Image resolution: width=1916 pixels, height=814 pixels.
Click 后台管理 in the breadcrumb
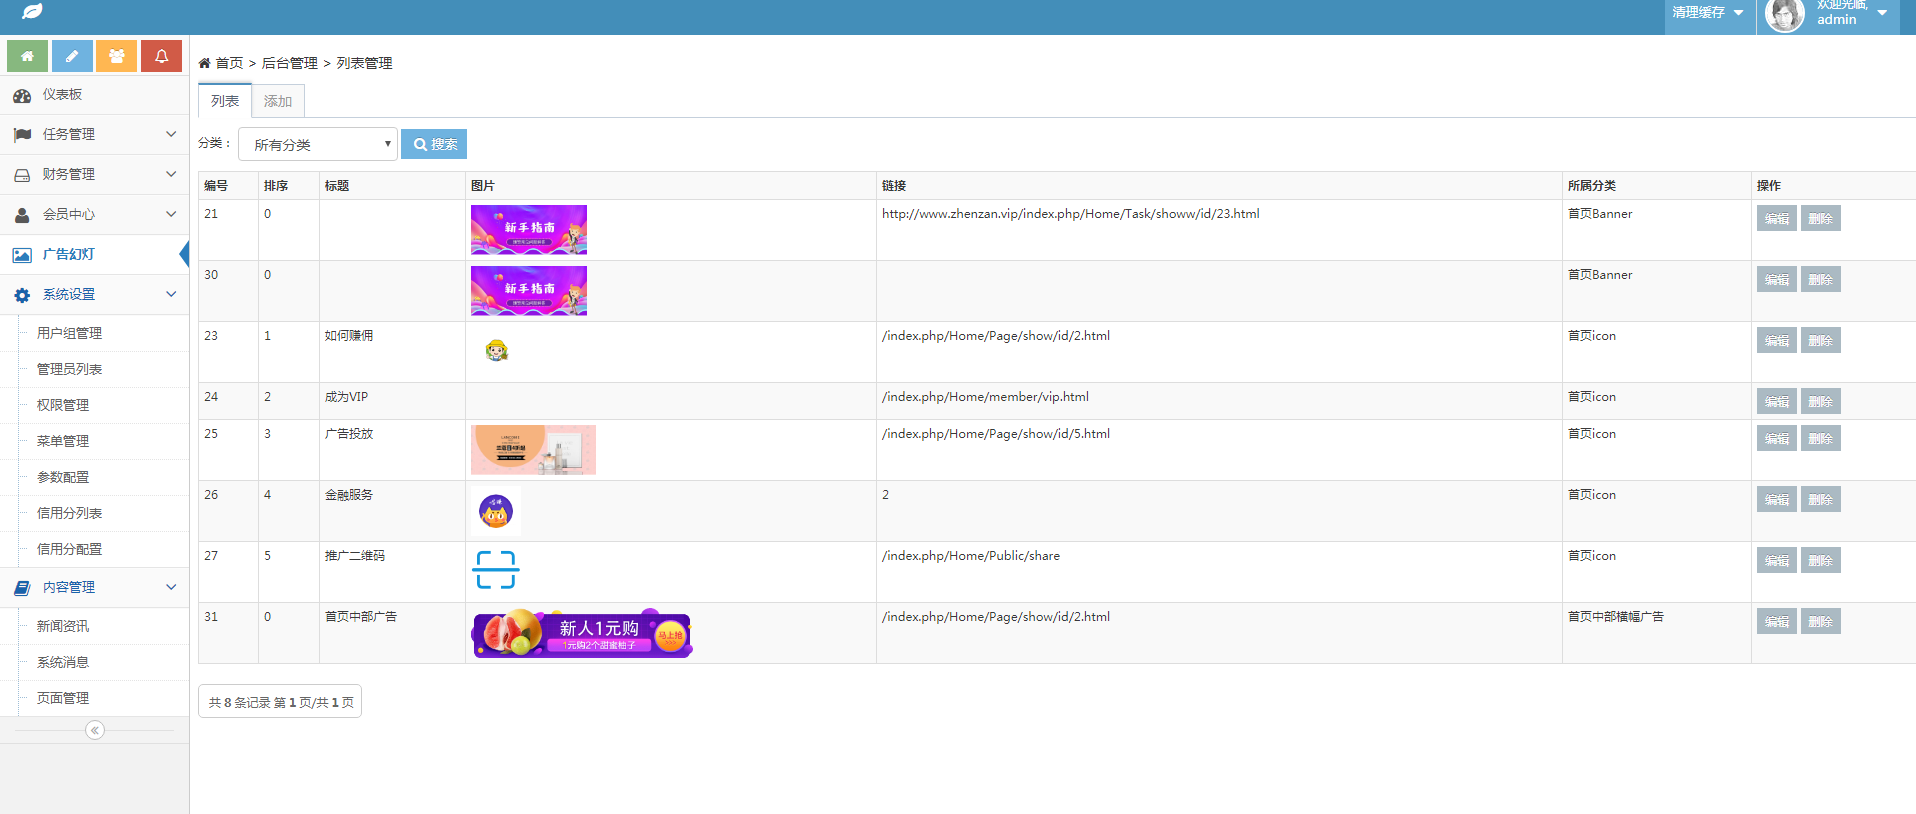tap(290, 63)
